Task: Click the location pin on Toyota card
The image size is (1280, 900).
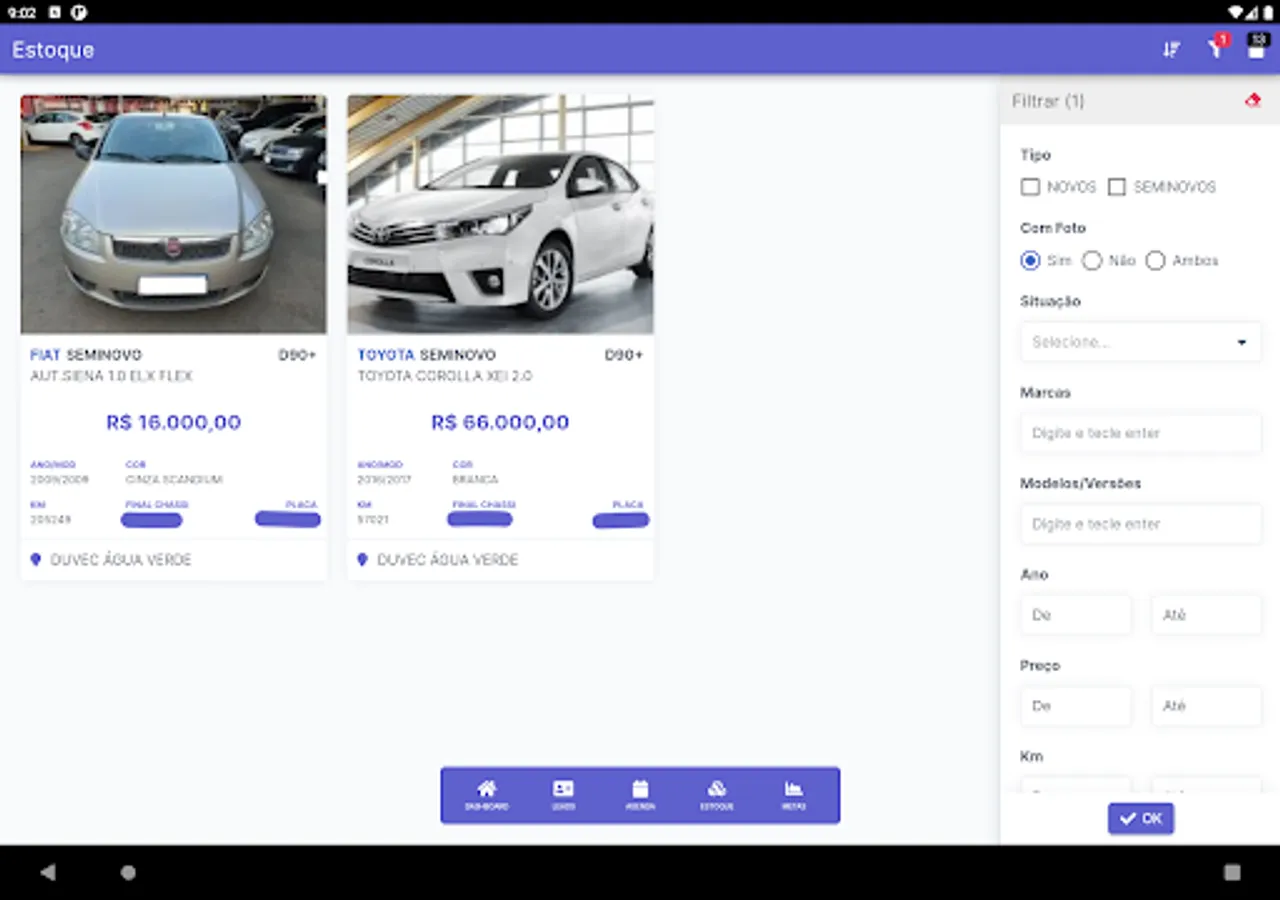Action: [363, 560]
